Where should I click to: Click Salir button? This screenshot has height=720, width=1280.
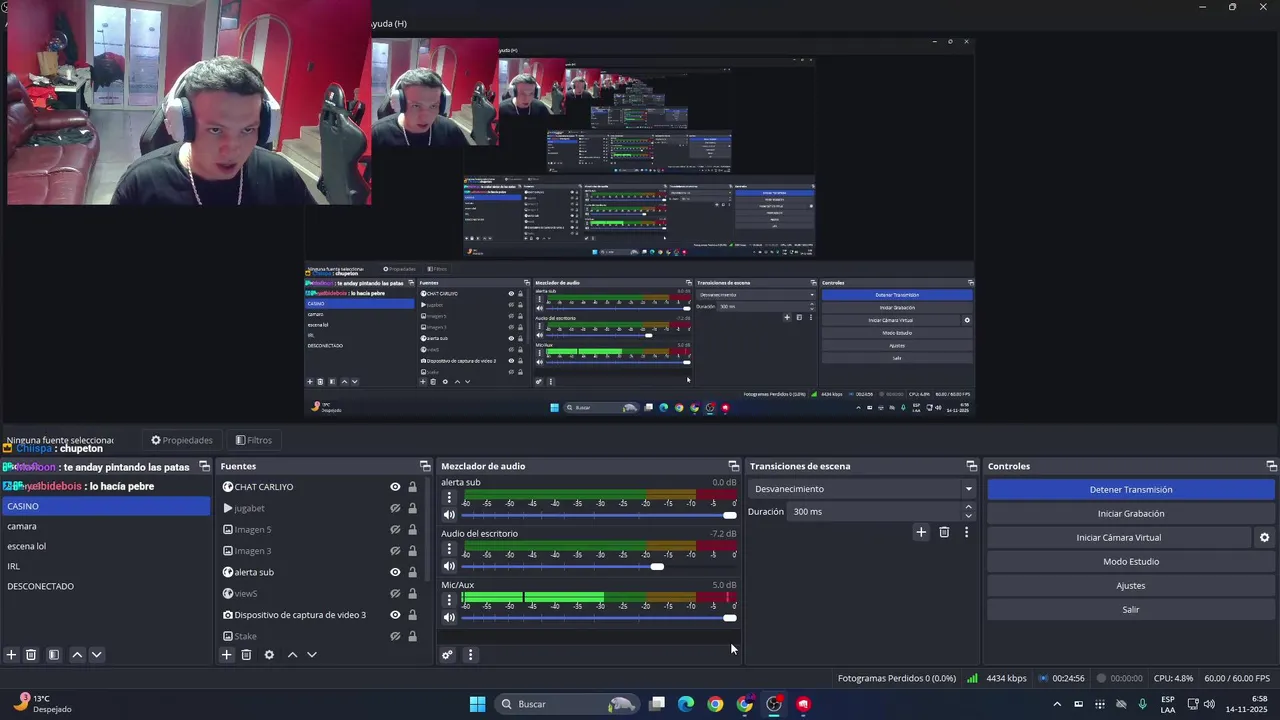coord(1131,609)
